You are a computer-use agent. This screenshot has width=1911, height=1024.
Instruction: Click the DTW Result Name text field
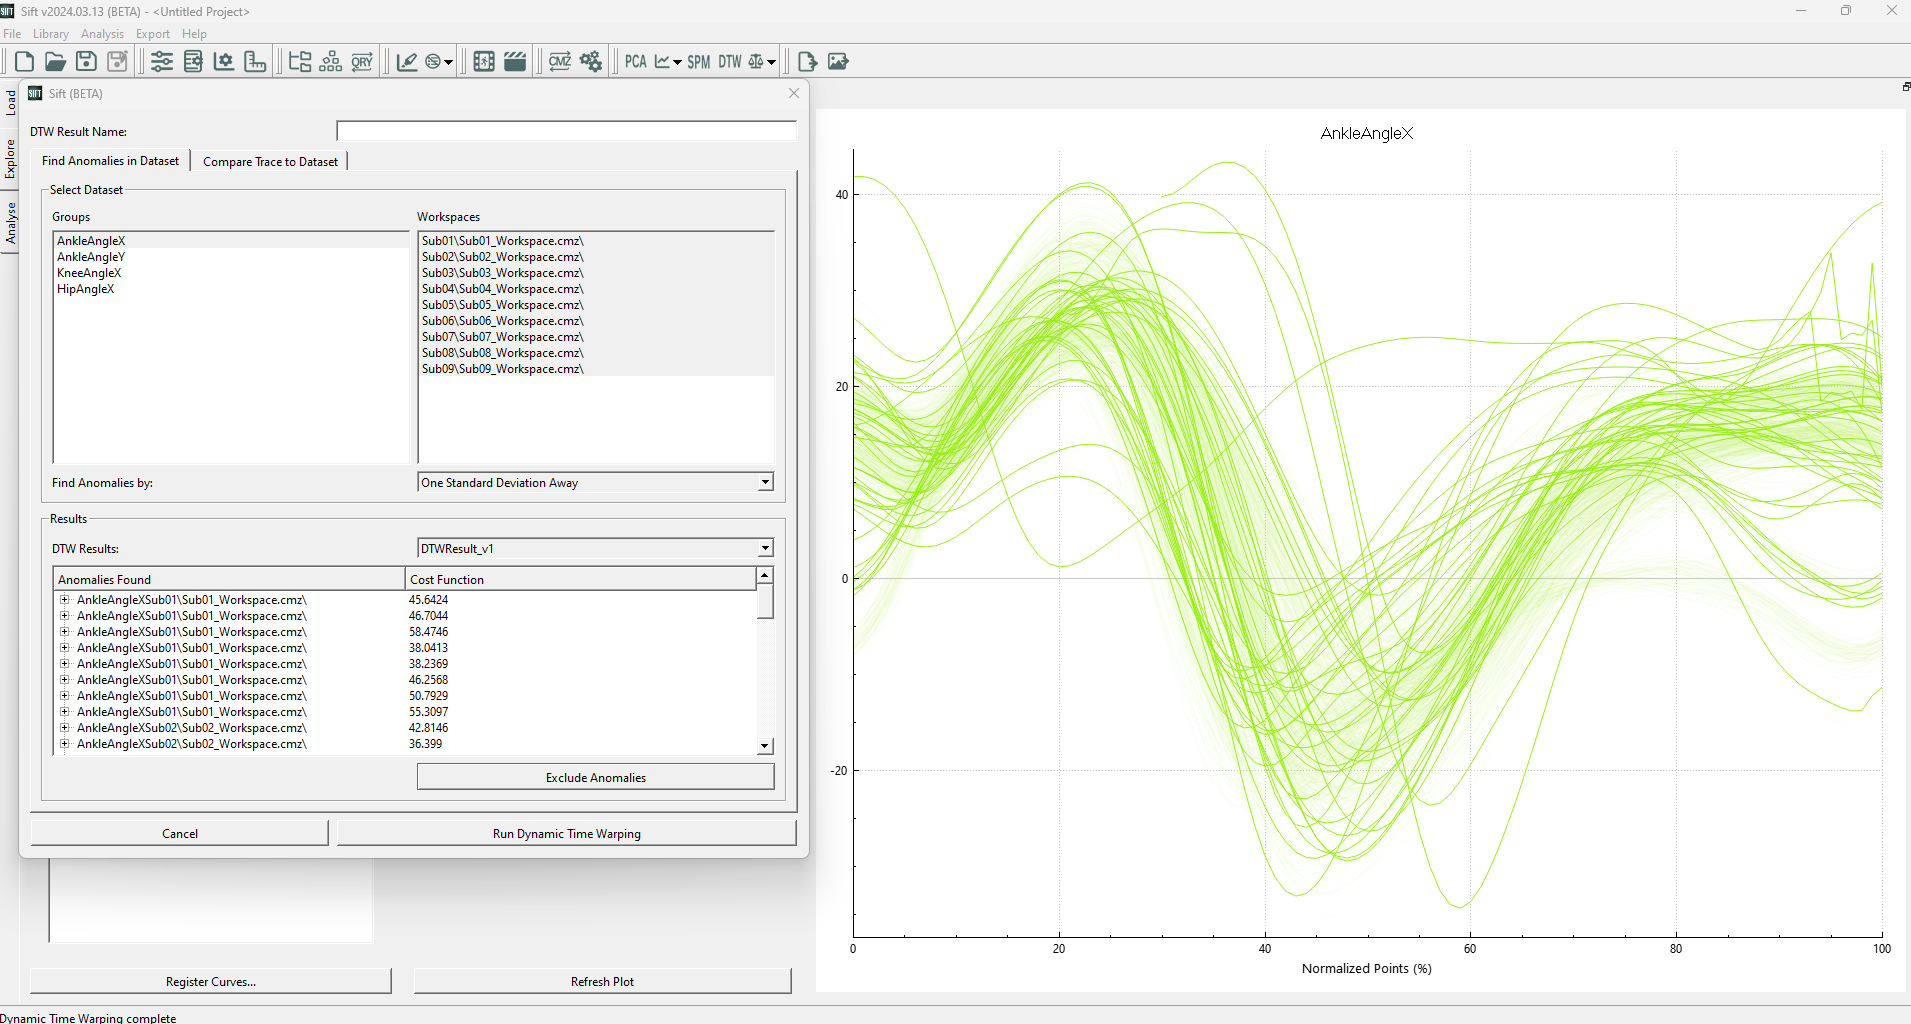566,131
